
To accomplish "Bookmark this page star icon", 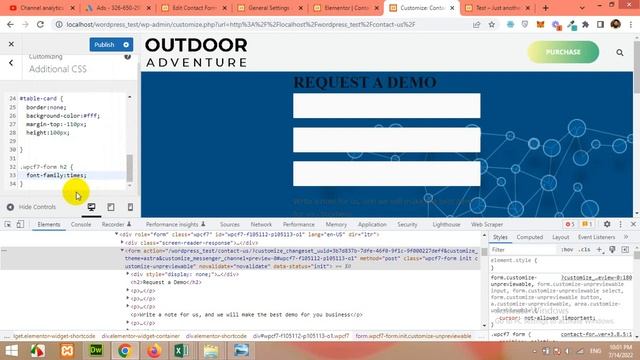I will coord(492,24).
